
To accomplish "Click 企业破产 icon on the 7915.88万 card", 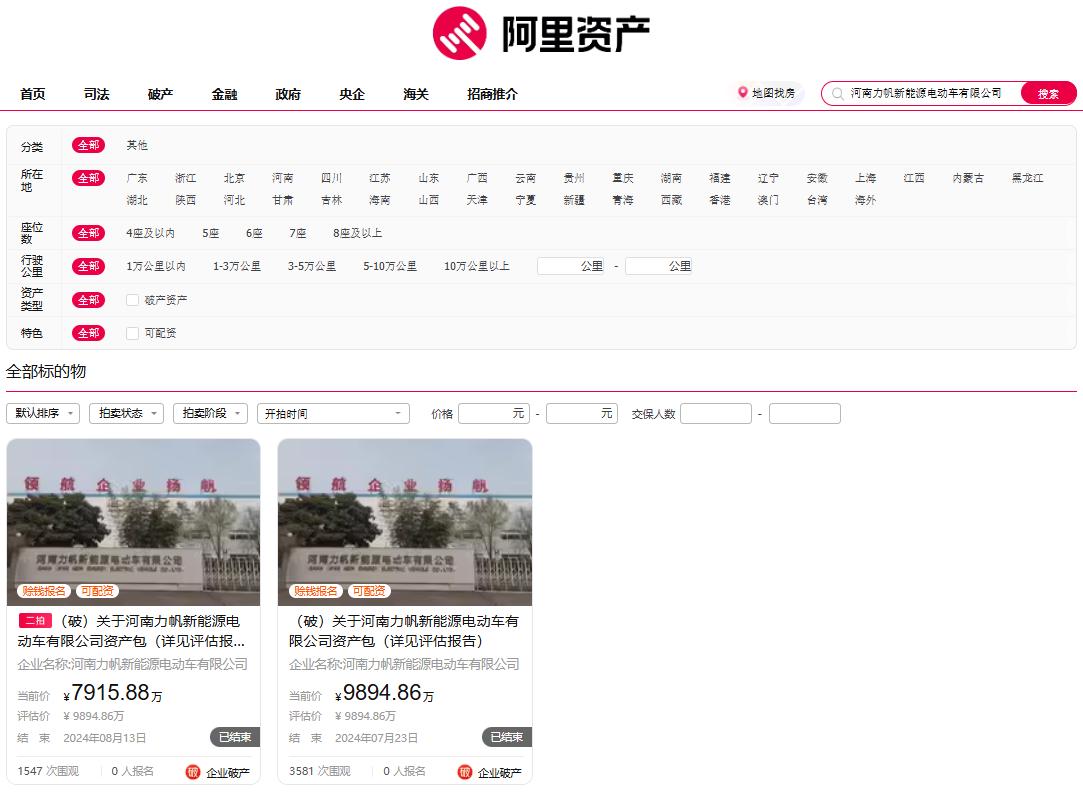I will [x=193, y=772].
